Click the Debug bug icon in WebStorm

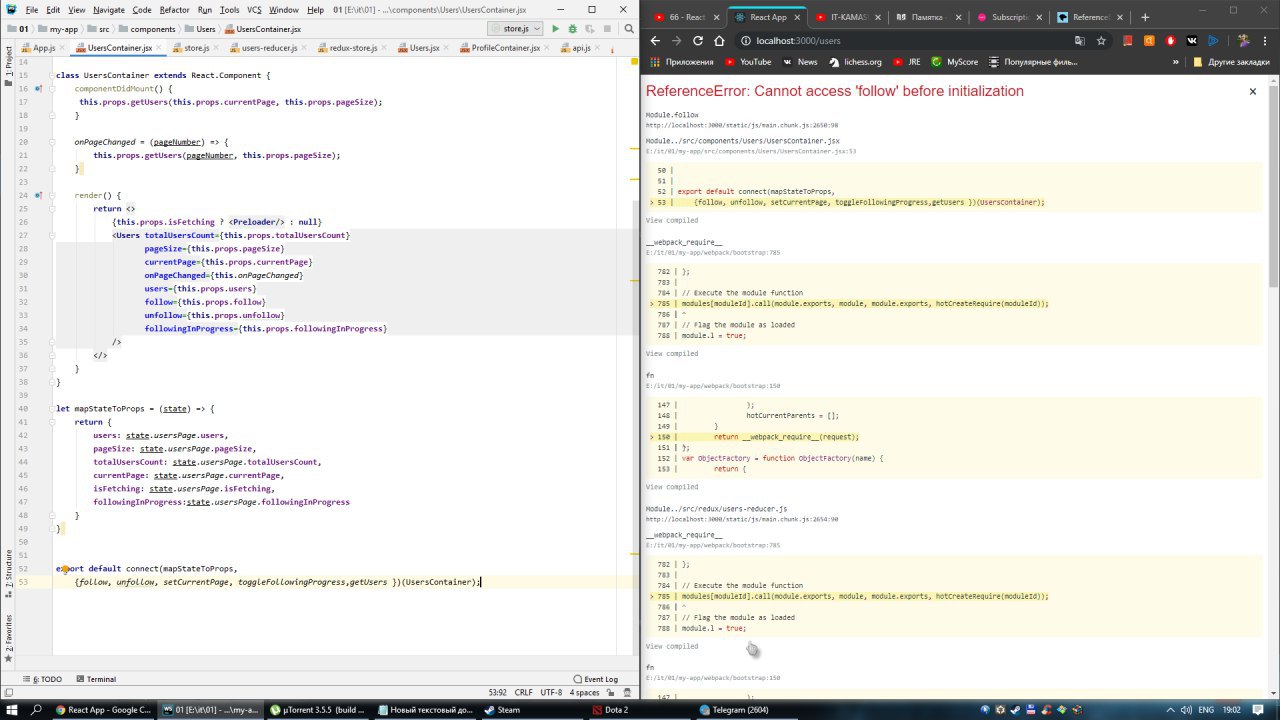pyautogui.click(x=572, y=29)
